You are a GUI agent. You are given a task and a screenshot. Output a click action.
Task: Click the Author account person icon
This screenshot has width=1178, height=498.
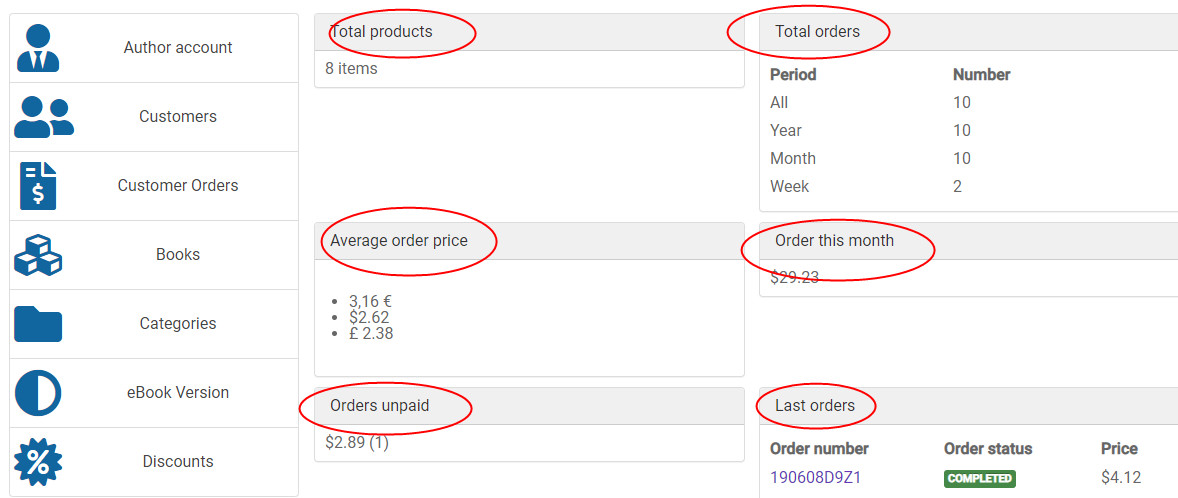click(38, 48)
